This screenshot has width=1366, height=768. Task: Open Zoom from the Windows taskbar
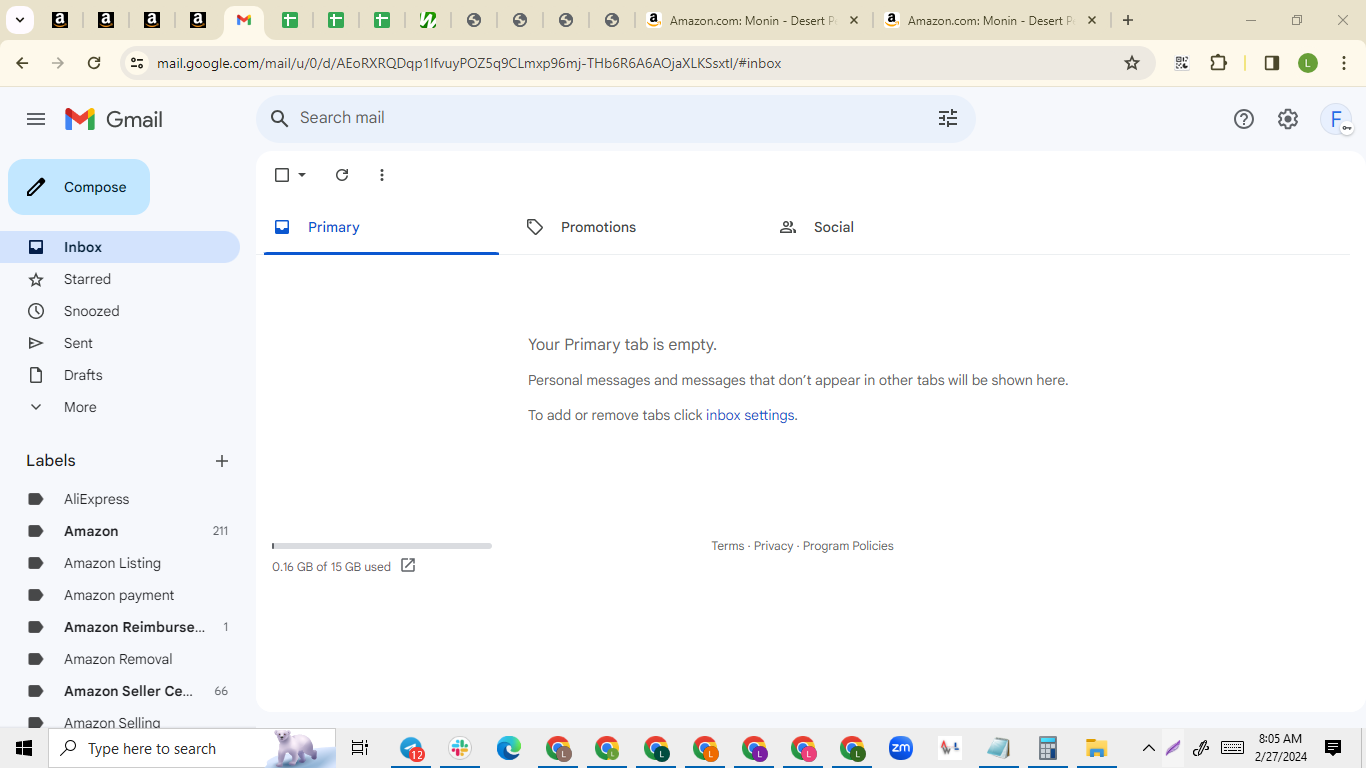[901, 748]
